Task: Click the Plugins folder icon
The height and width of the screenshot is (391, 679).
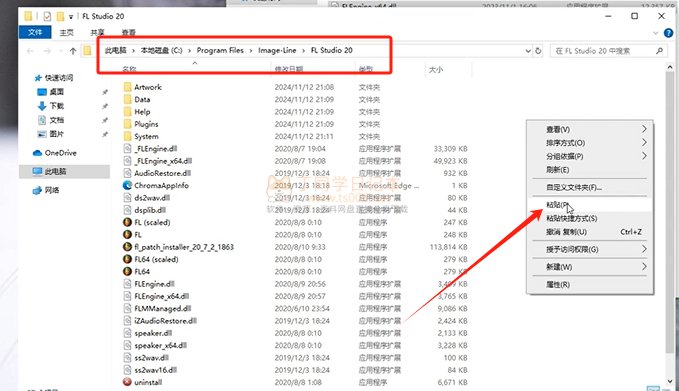Action: pyautogui.click(x=127, y=124)
